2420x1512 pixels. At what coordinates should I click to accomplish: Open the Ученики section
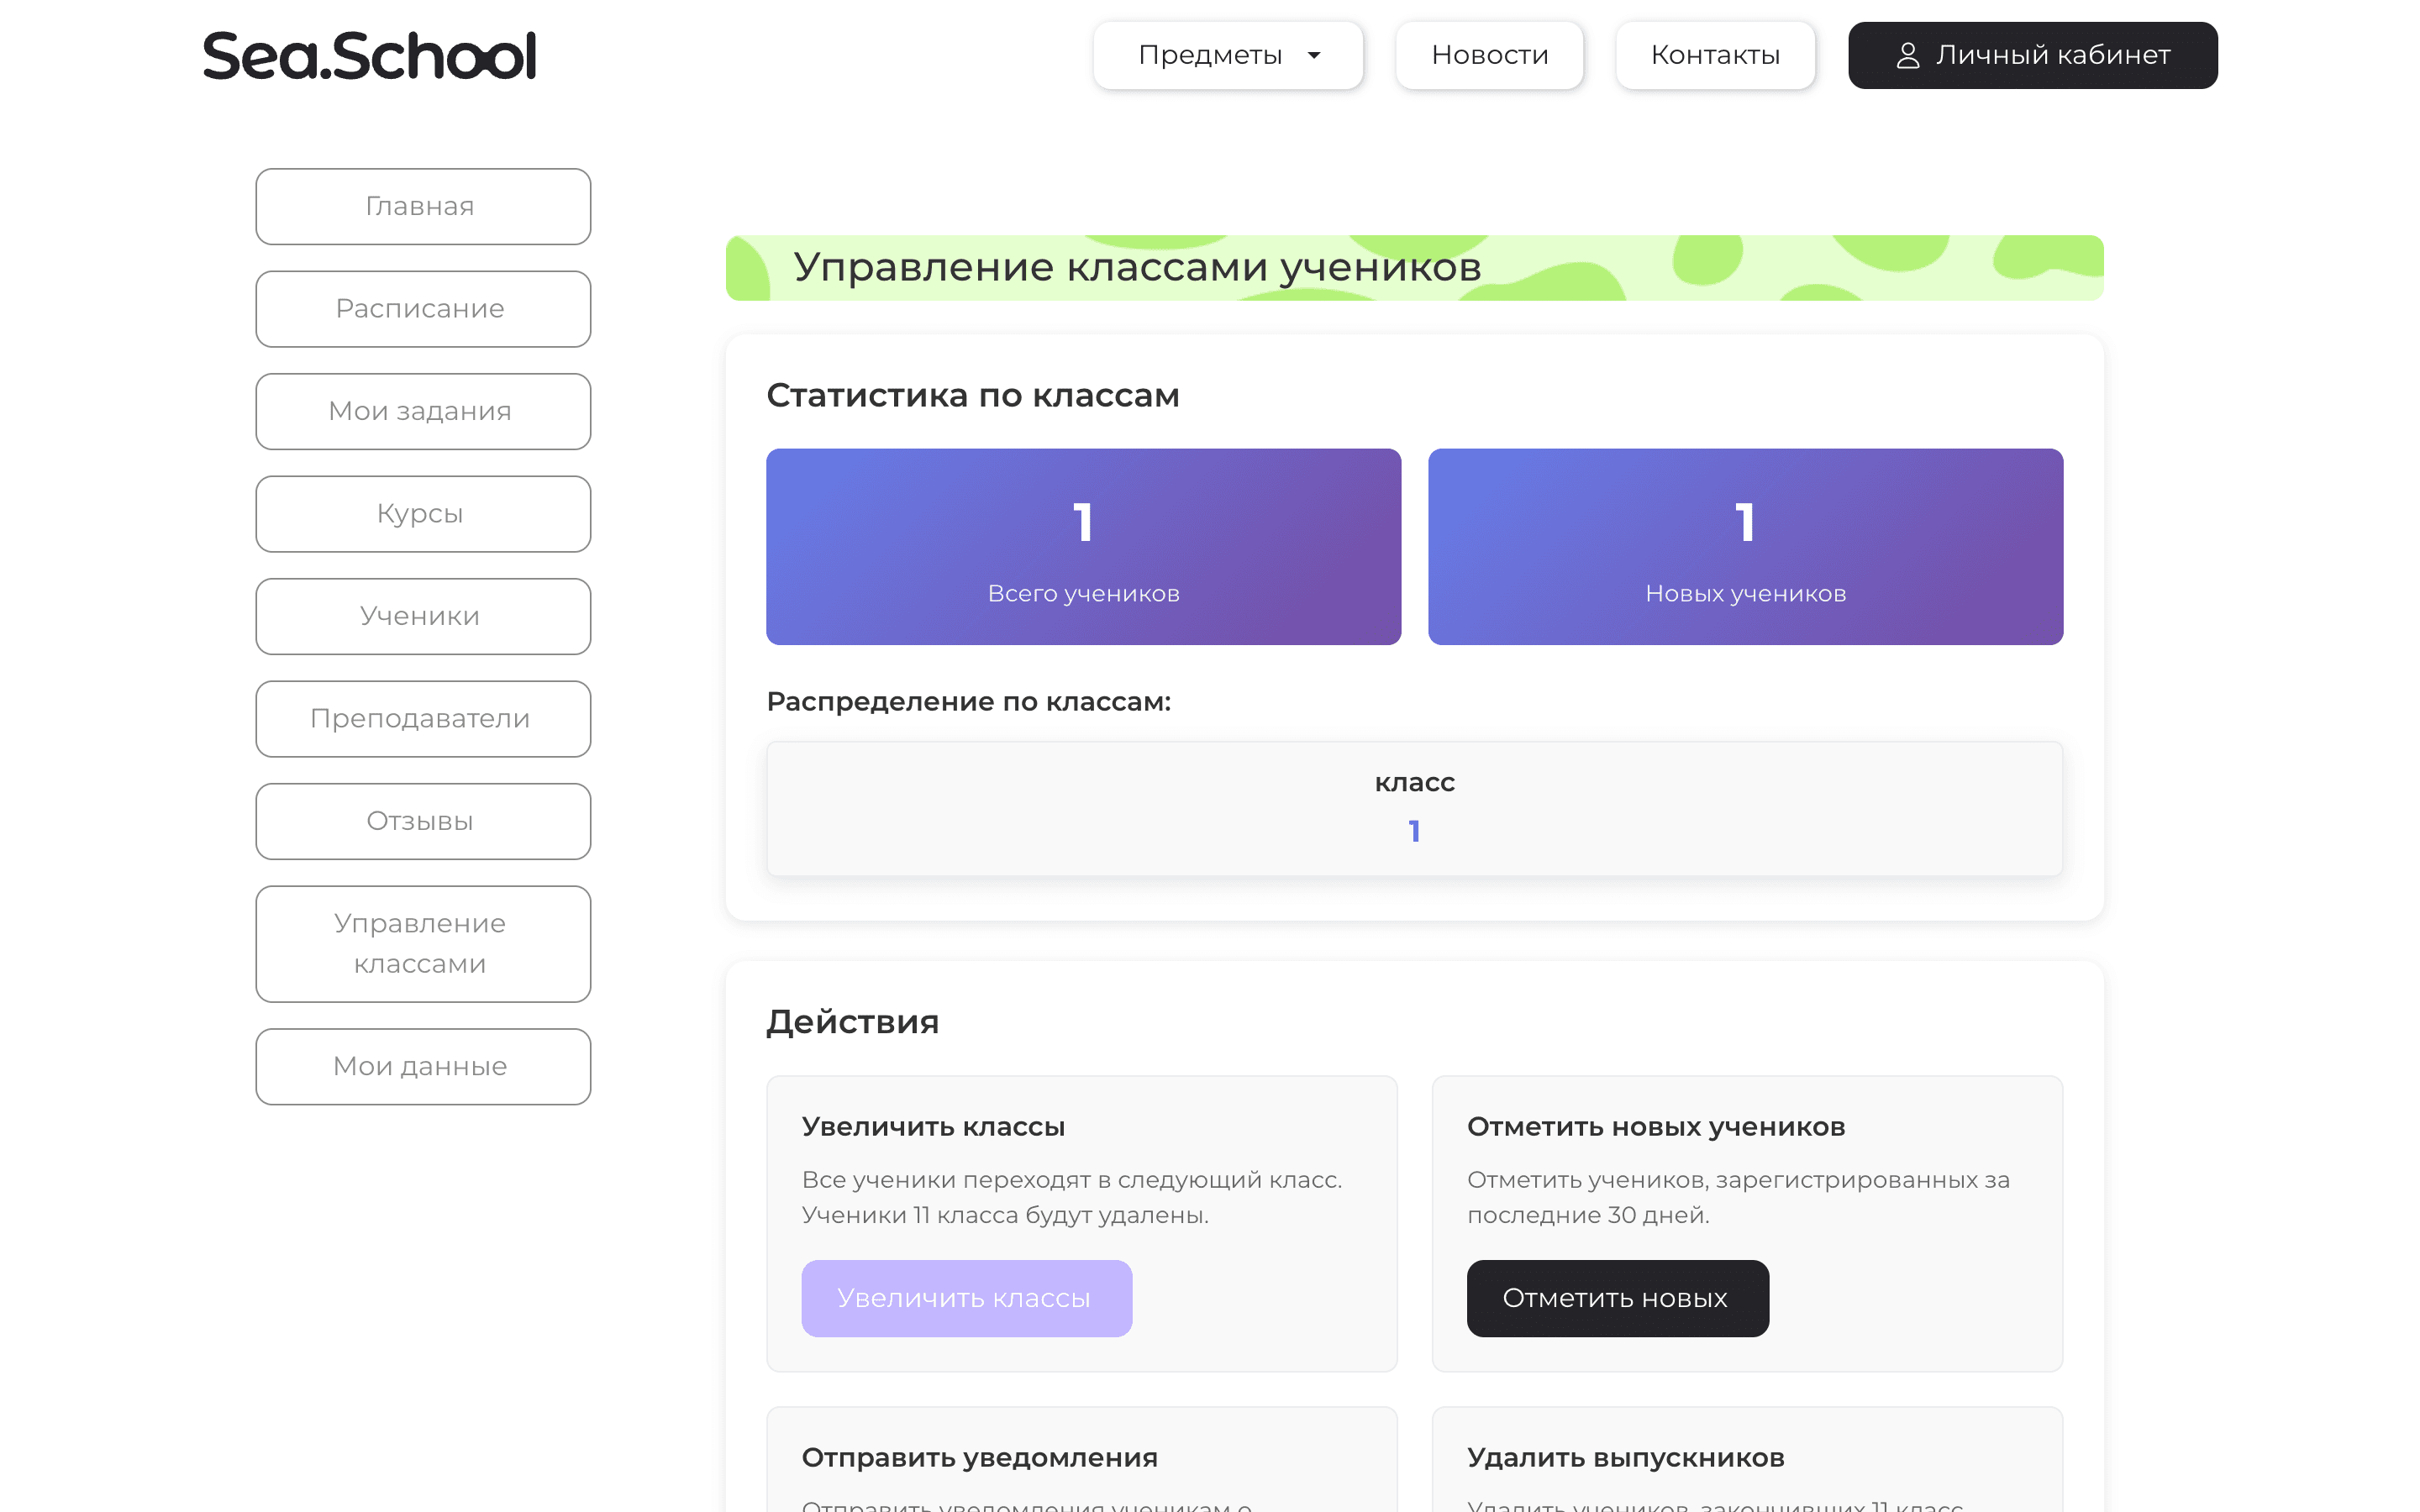coord(423,616)
